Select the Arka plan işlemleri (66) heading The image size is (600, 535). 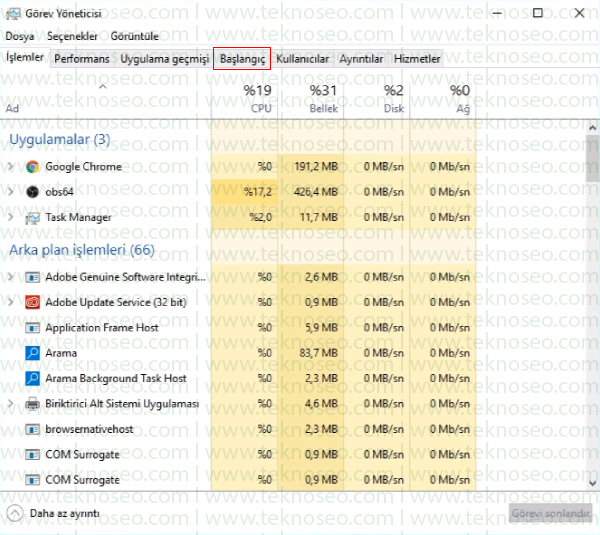coord(82,250)
